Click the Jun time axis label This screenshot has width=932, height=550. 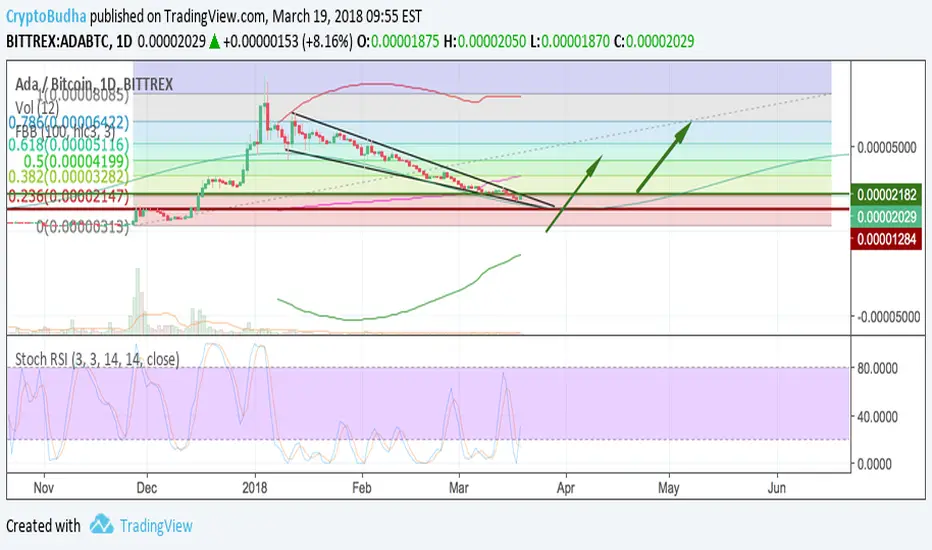pyautogui.click(x=777, y=488)
